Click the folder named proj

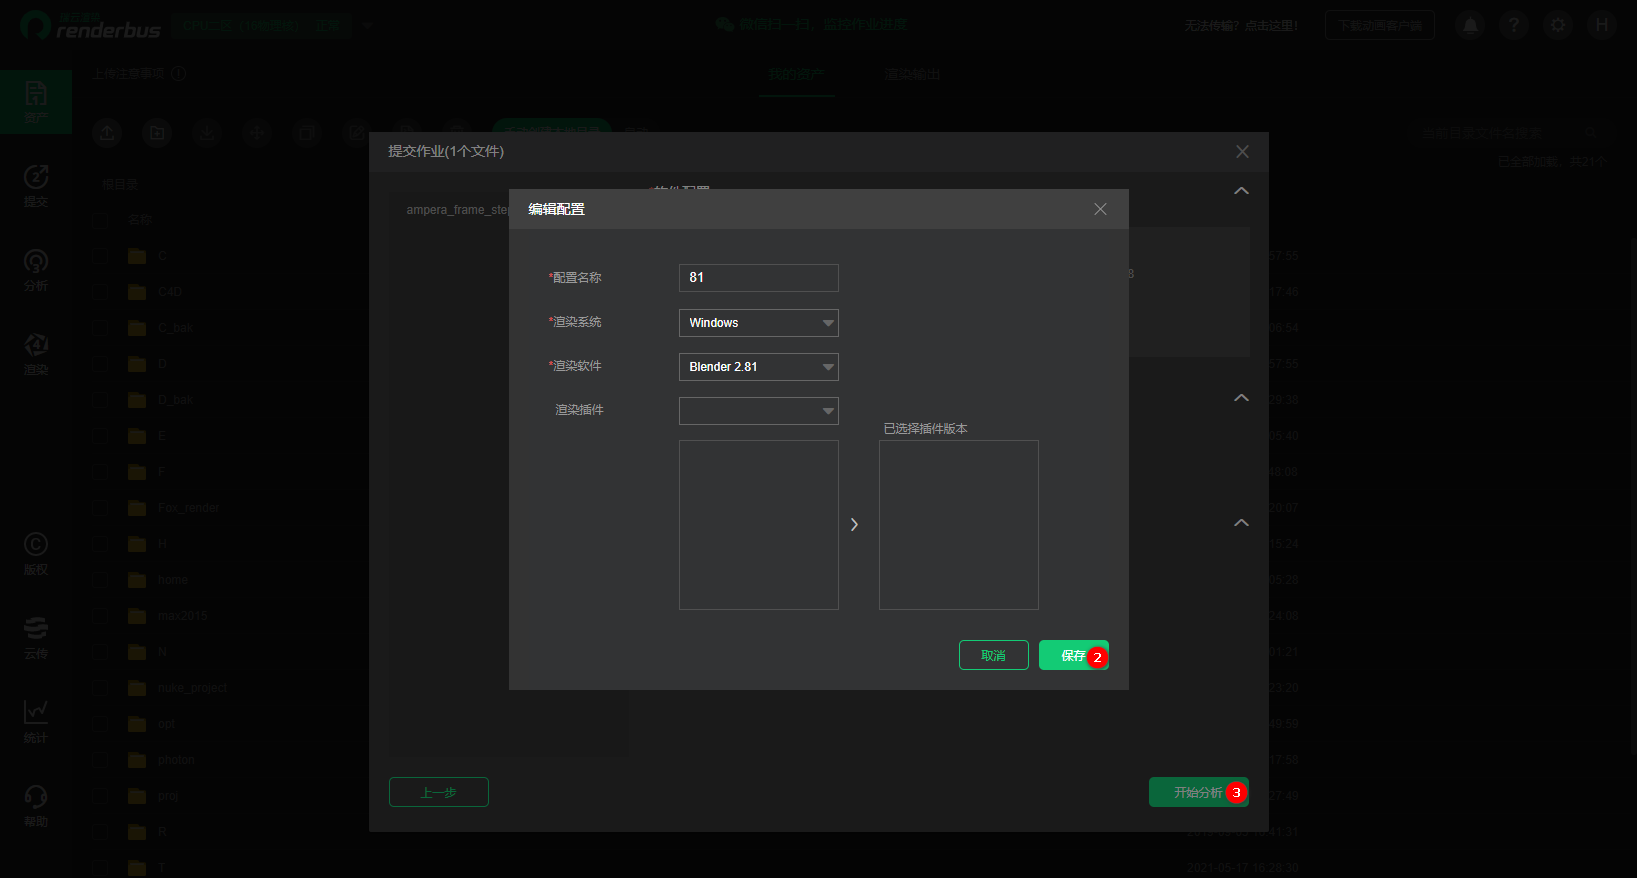(x=168, y=796)
